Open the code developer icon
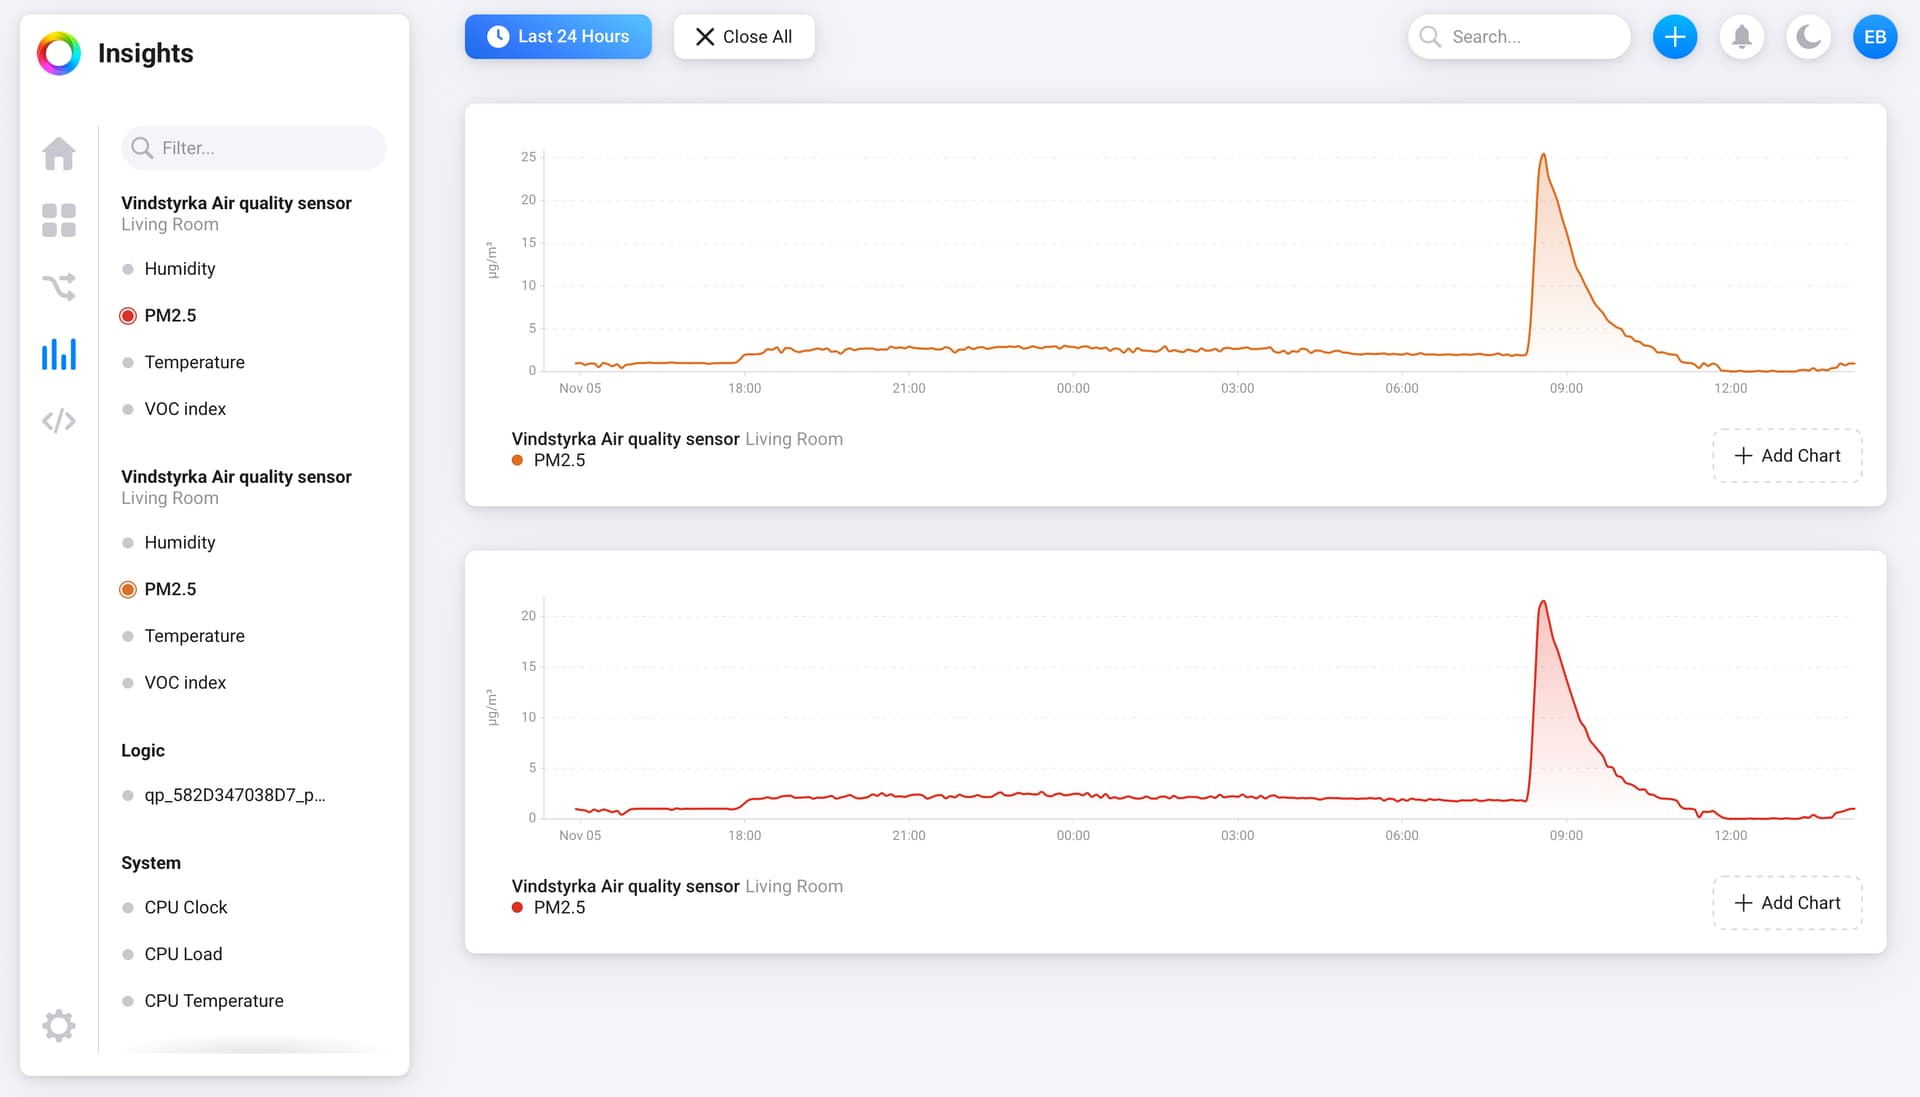This screenshot has height=1097, width=1920. (x=59, y=421)
